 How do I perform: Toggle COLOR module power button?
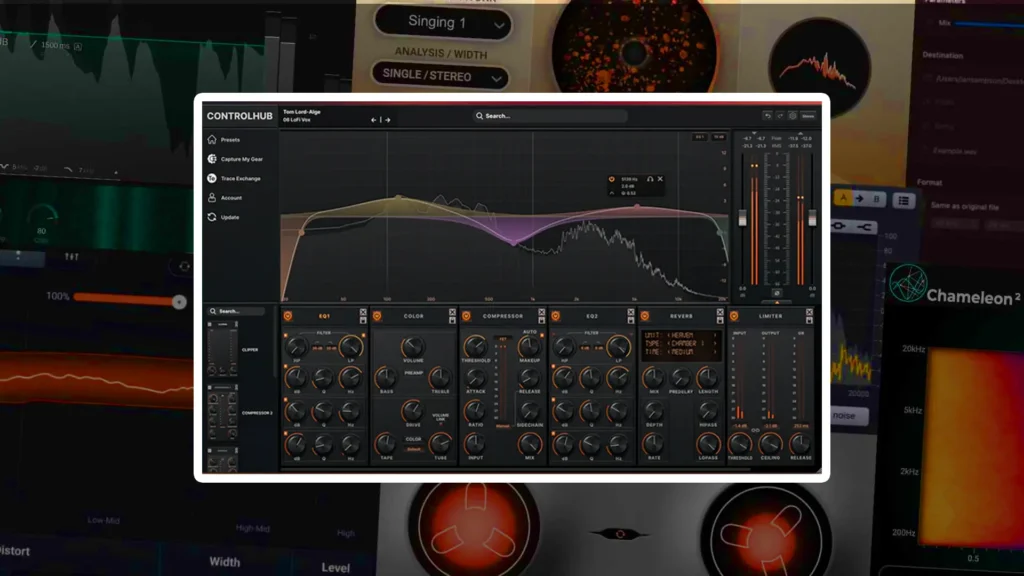pos(377,316)
